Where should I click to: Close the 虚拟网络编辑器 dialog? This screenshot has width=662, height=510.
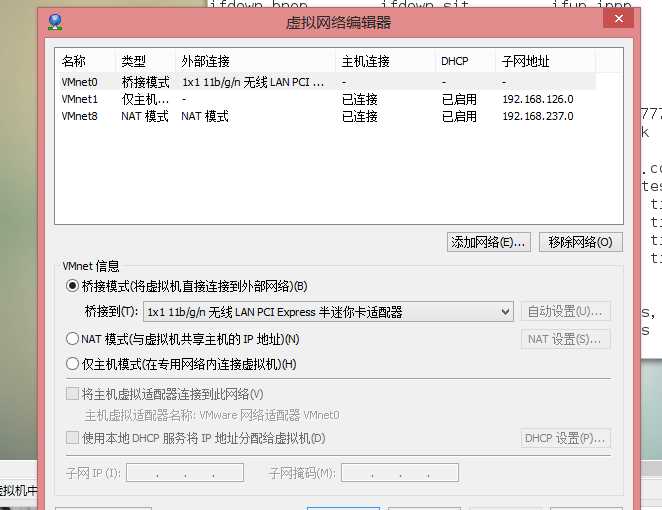click(x=619, y=19)
